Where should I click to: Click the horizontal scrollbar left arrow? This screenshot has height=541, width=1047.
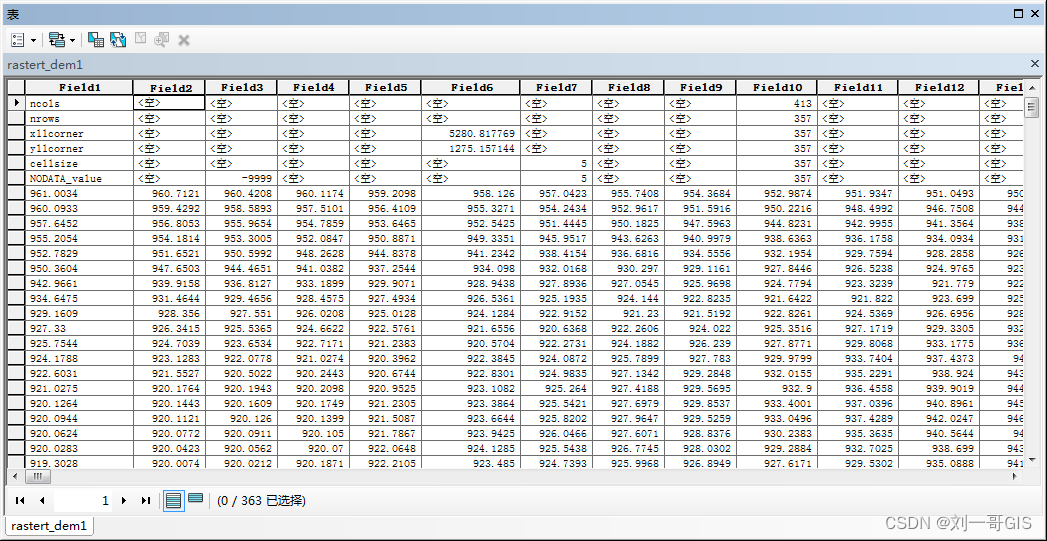(x=15, y=476)
